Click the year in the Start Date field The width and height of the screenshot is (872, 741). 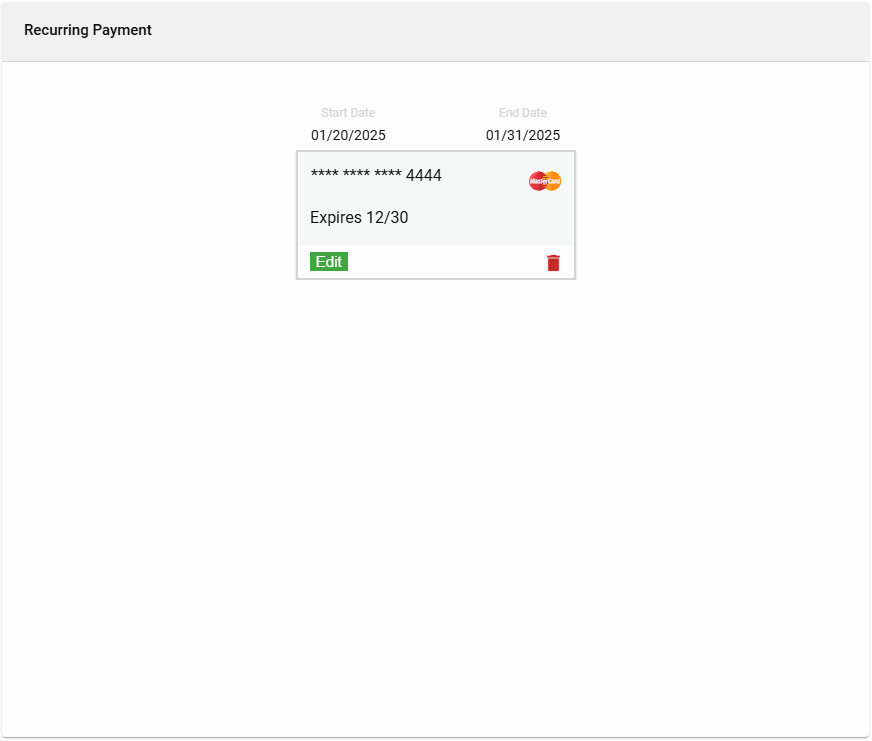pyautogui.click(x=369, y=135)
